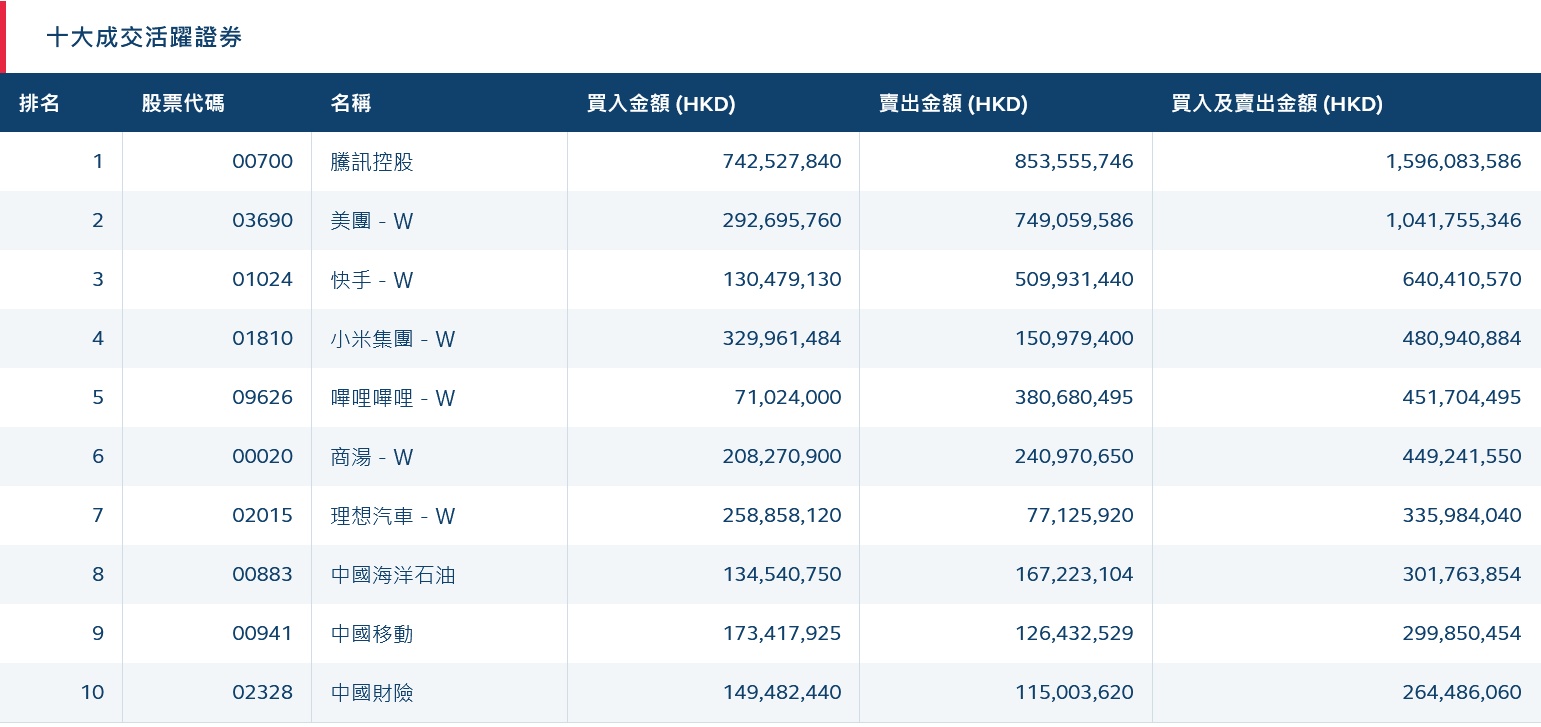Select stock code 03690
Image resolution: width=1541 pixels, height=727 pixels.
click(262, 221)
